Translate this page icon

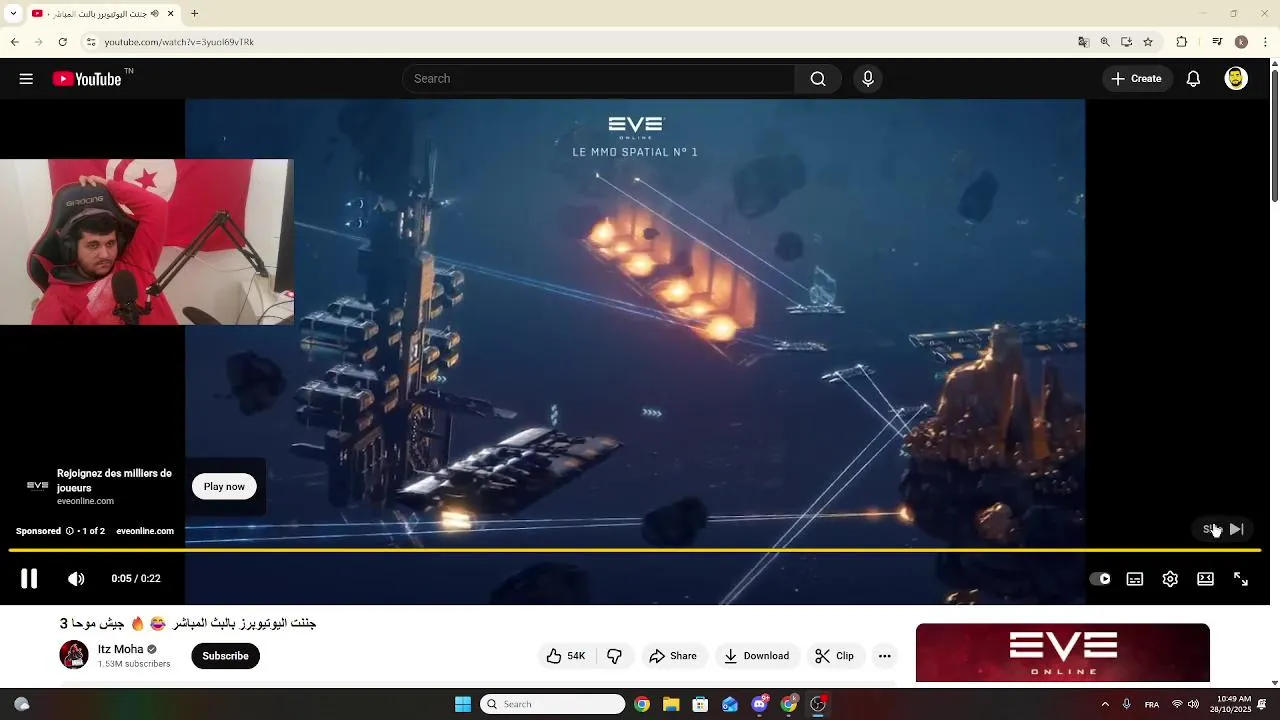pyautogui.click(x=1083, y=42)
